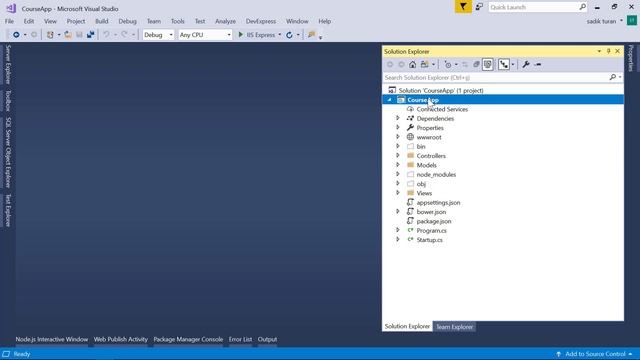Open the Analyze menu
Viewport: 640px width, 360px height.
tap(225, 21)
